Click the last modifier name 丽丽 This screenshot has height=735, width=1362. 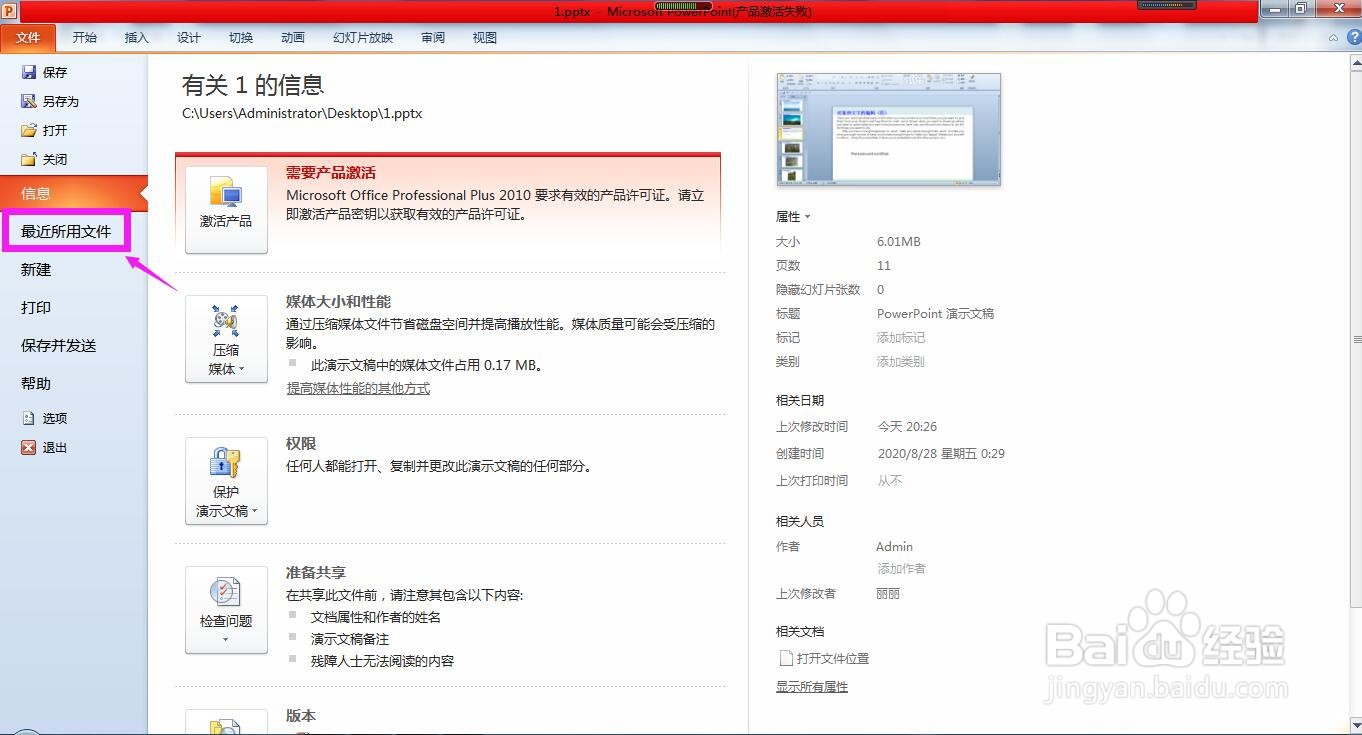coord(888,593)
